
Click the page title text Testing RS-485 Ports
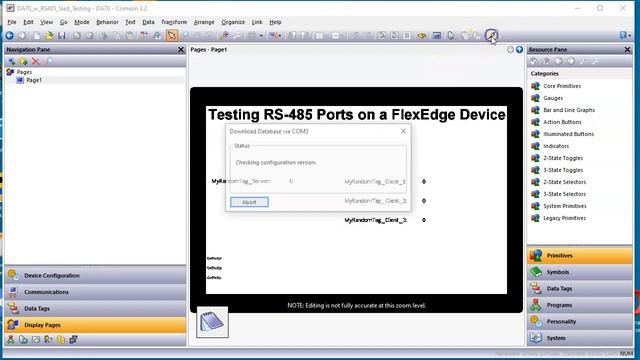tap(357, 115)
